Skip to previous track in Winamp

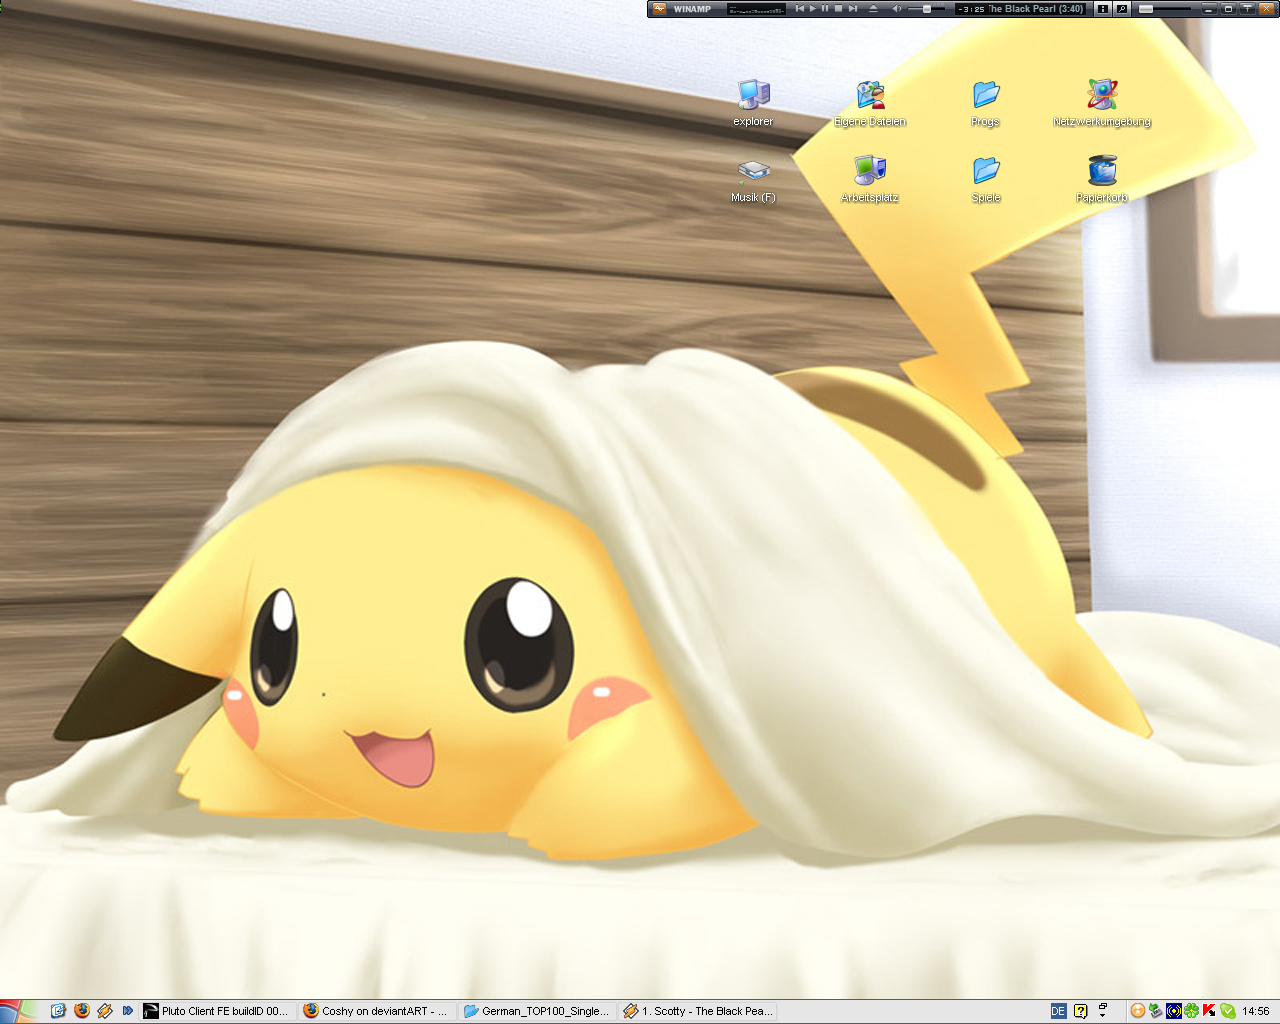point(800,9)
